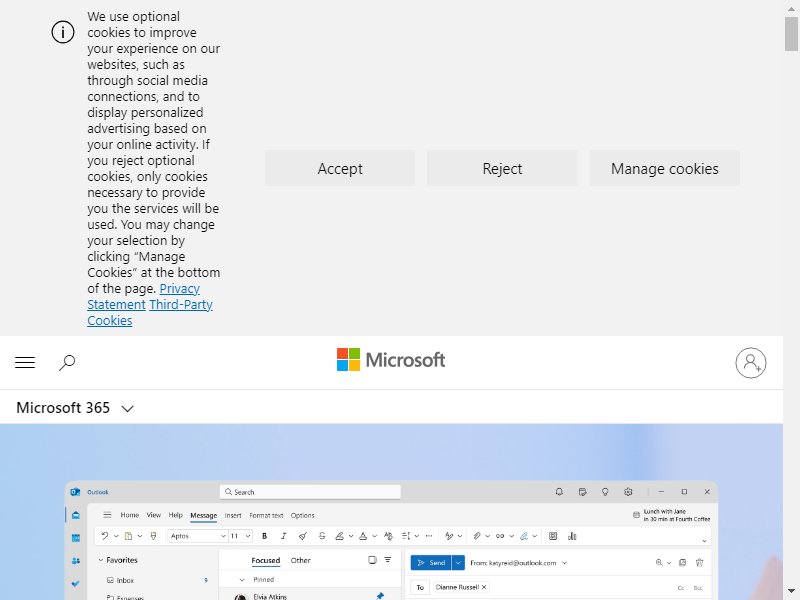Click the insert link icon in Outlook ribbon
This screenshot has height=600, width=800.
tap(500, 536)
